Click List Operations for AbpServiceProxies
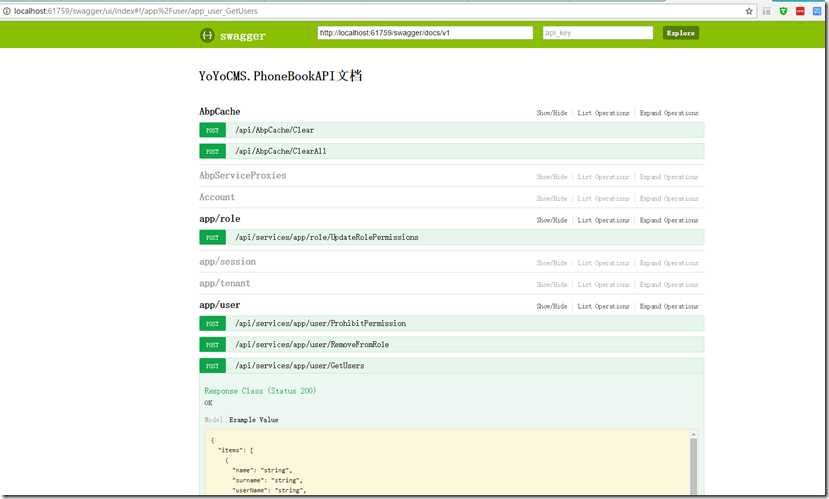The image size is (829, 499). (603, 177)
